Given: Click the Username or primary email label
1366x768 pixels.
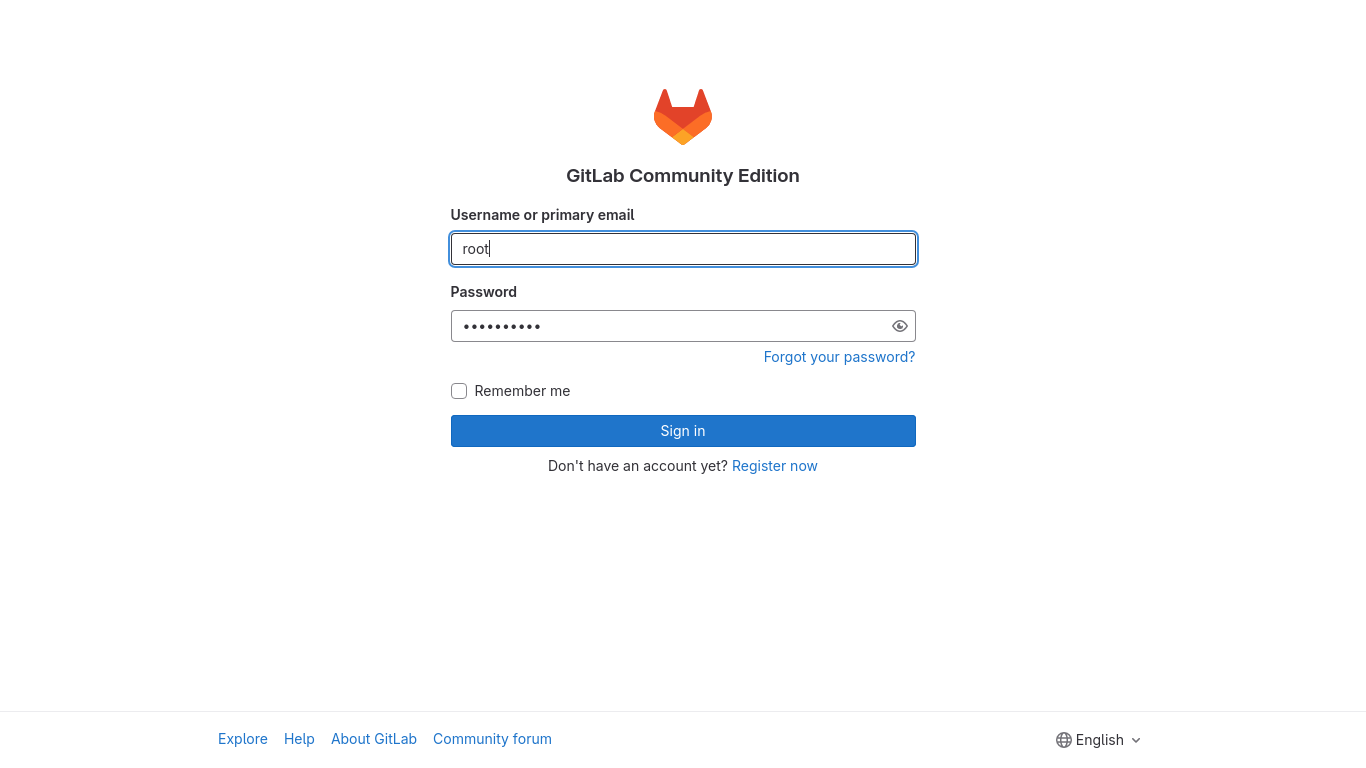Looking at the screenshot, I should 542,215.
